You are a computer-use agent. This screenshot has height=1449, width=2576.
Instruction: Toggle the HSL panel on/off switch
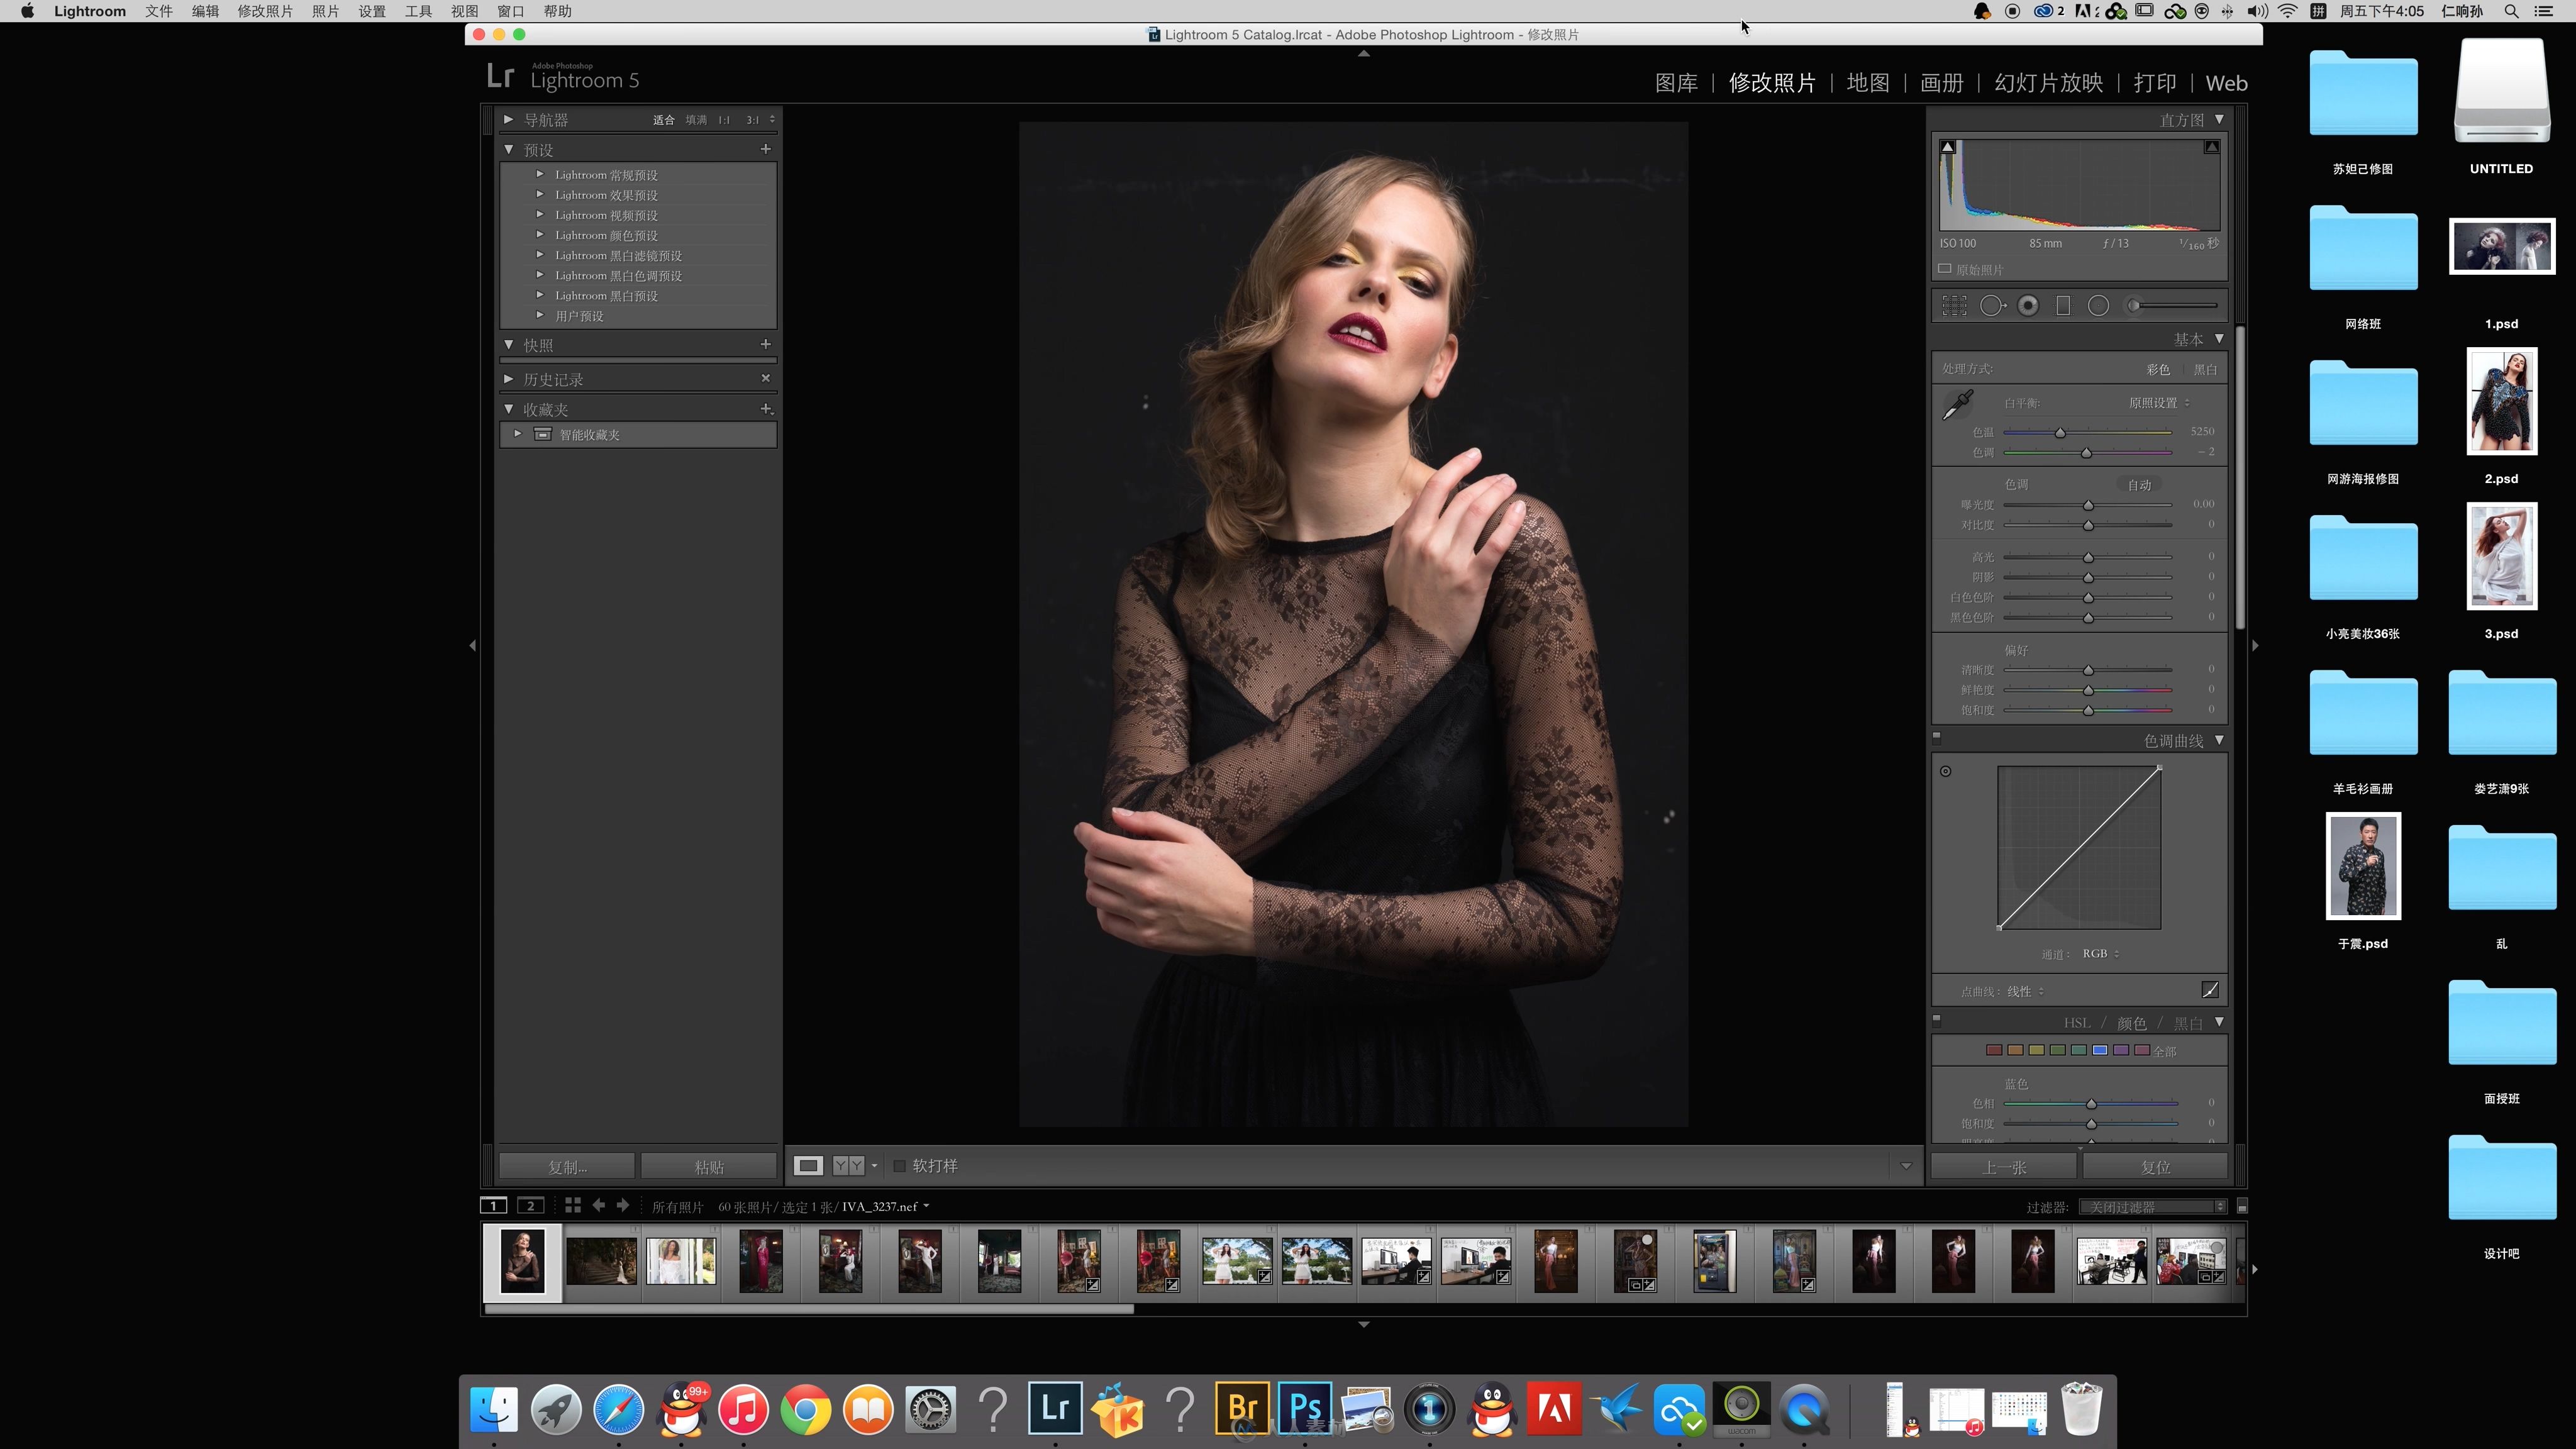(x=1937, y=1021)
